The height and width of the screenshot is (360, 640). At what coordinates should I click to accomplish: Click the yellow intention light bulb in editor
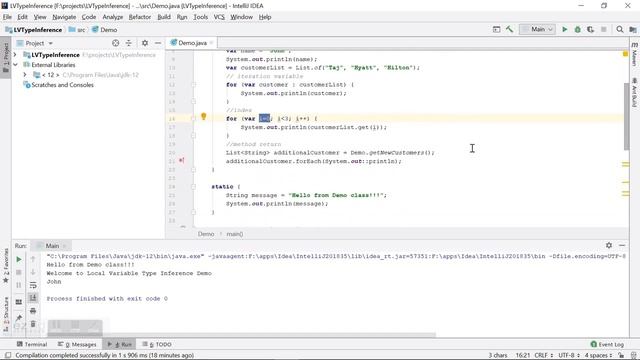click(x=204, y=117)
